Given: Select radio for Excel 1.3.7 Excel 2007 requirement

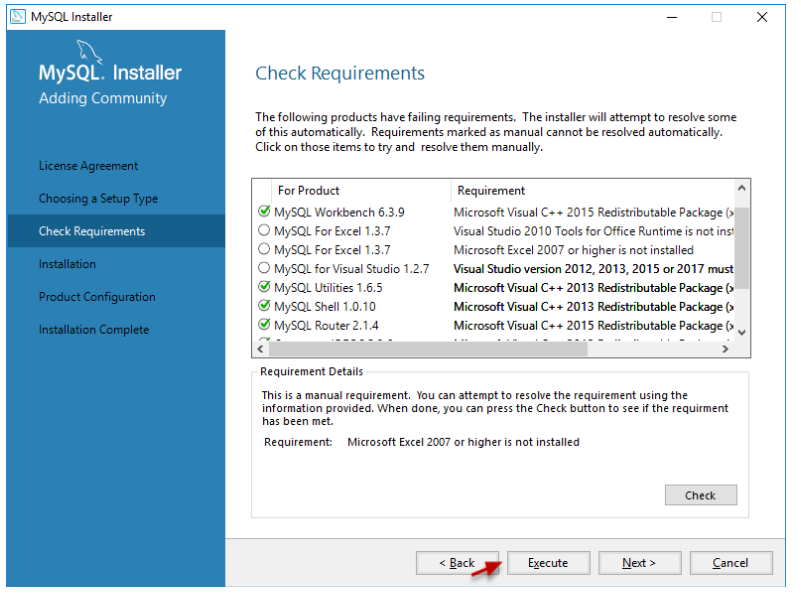Looking at the screenshot, I should click(264, 249).
